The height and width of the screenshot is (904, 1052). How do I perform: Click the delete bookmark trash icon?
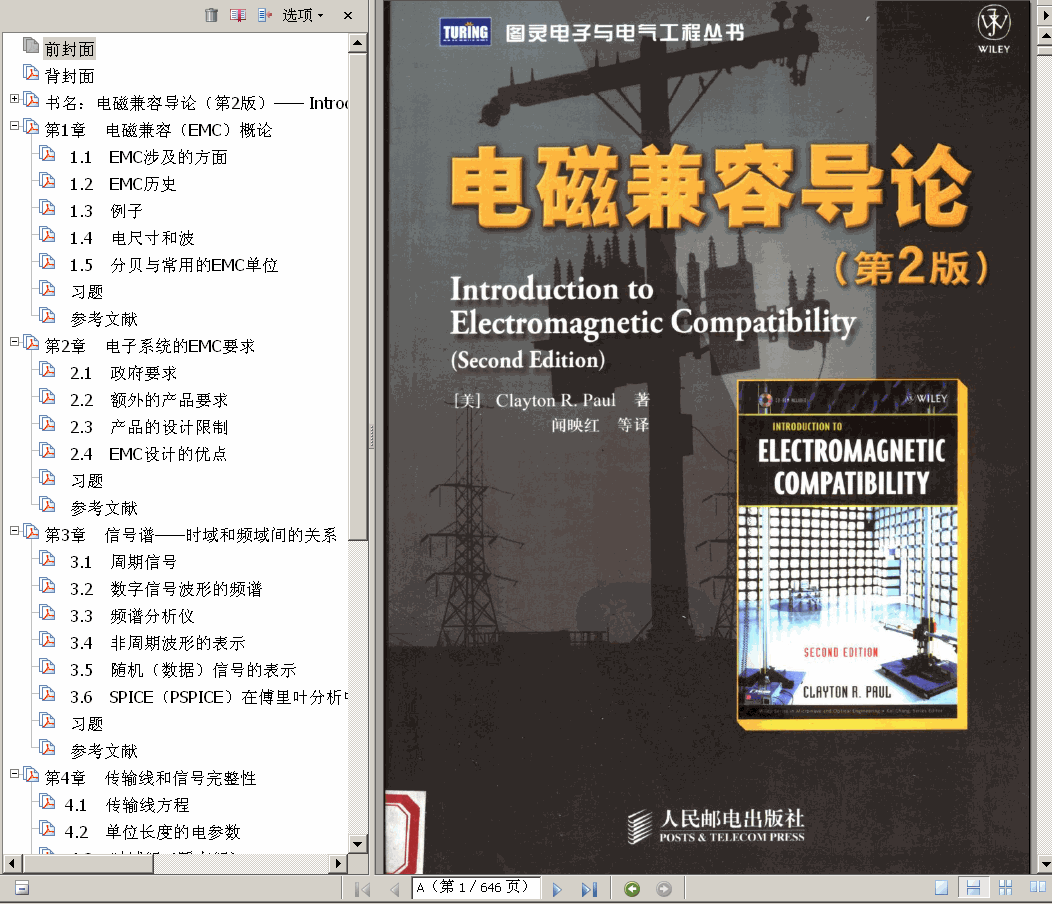[x=211, y=15]
